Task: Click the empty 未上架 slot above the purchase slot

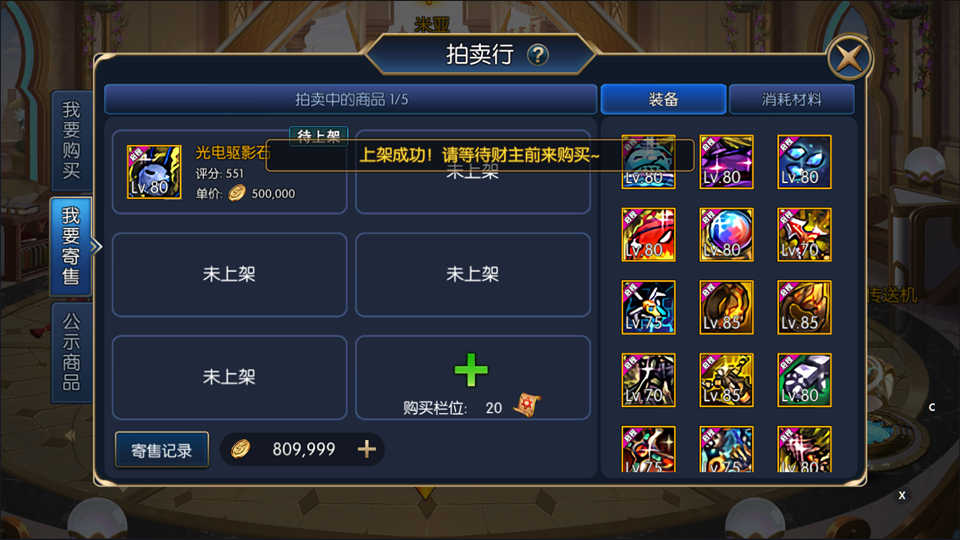Action: (473, 274)
